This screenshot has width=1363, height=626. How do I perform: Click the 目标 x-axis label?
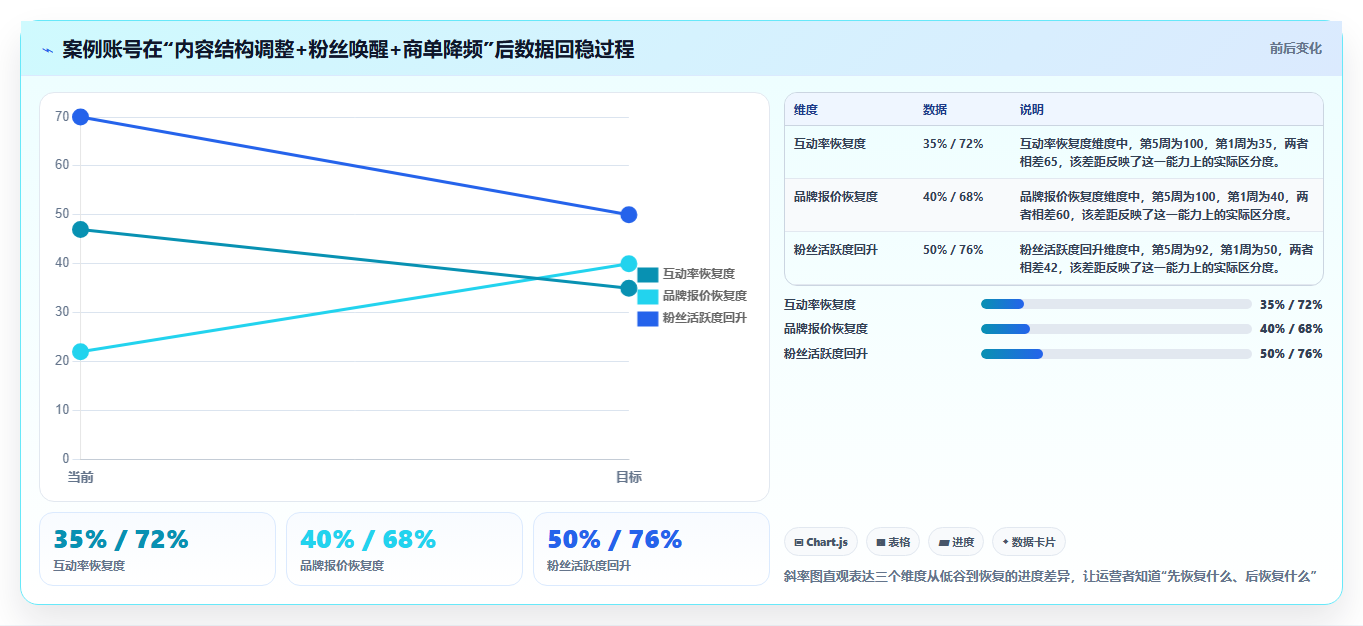pos(629,477)
